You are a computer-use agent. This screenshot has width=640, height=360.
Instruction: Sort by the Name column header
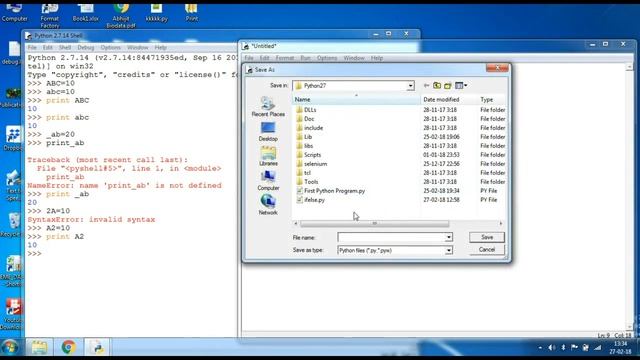(356, 100)
